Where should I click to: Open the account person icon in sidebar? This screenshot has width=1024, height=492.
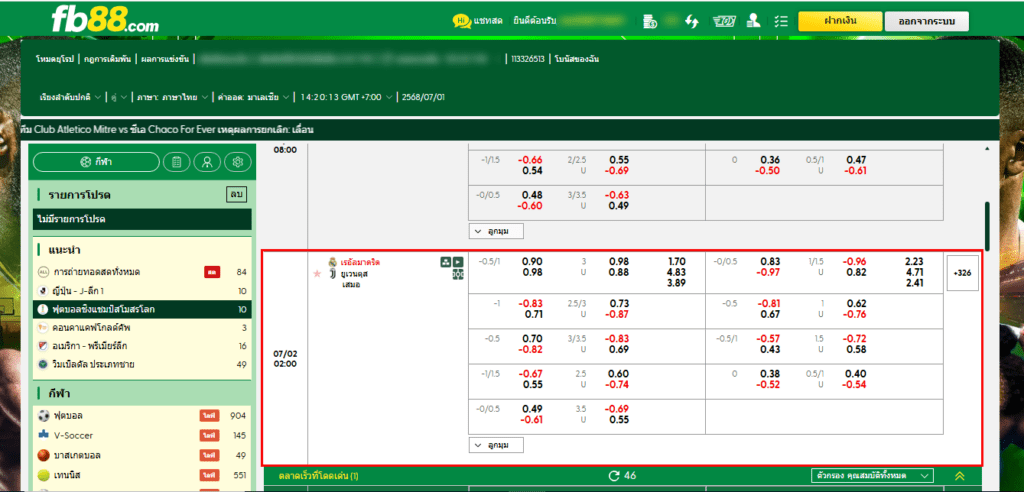point(207,162)
